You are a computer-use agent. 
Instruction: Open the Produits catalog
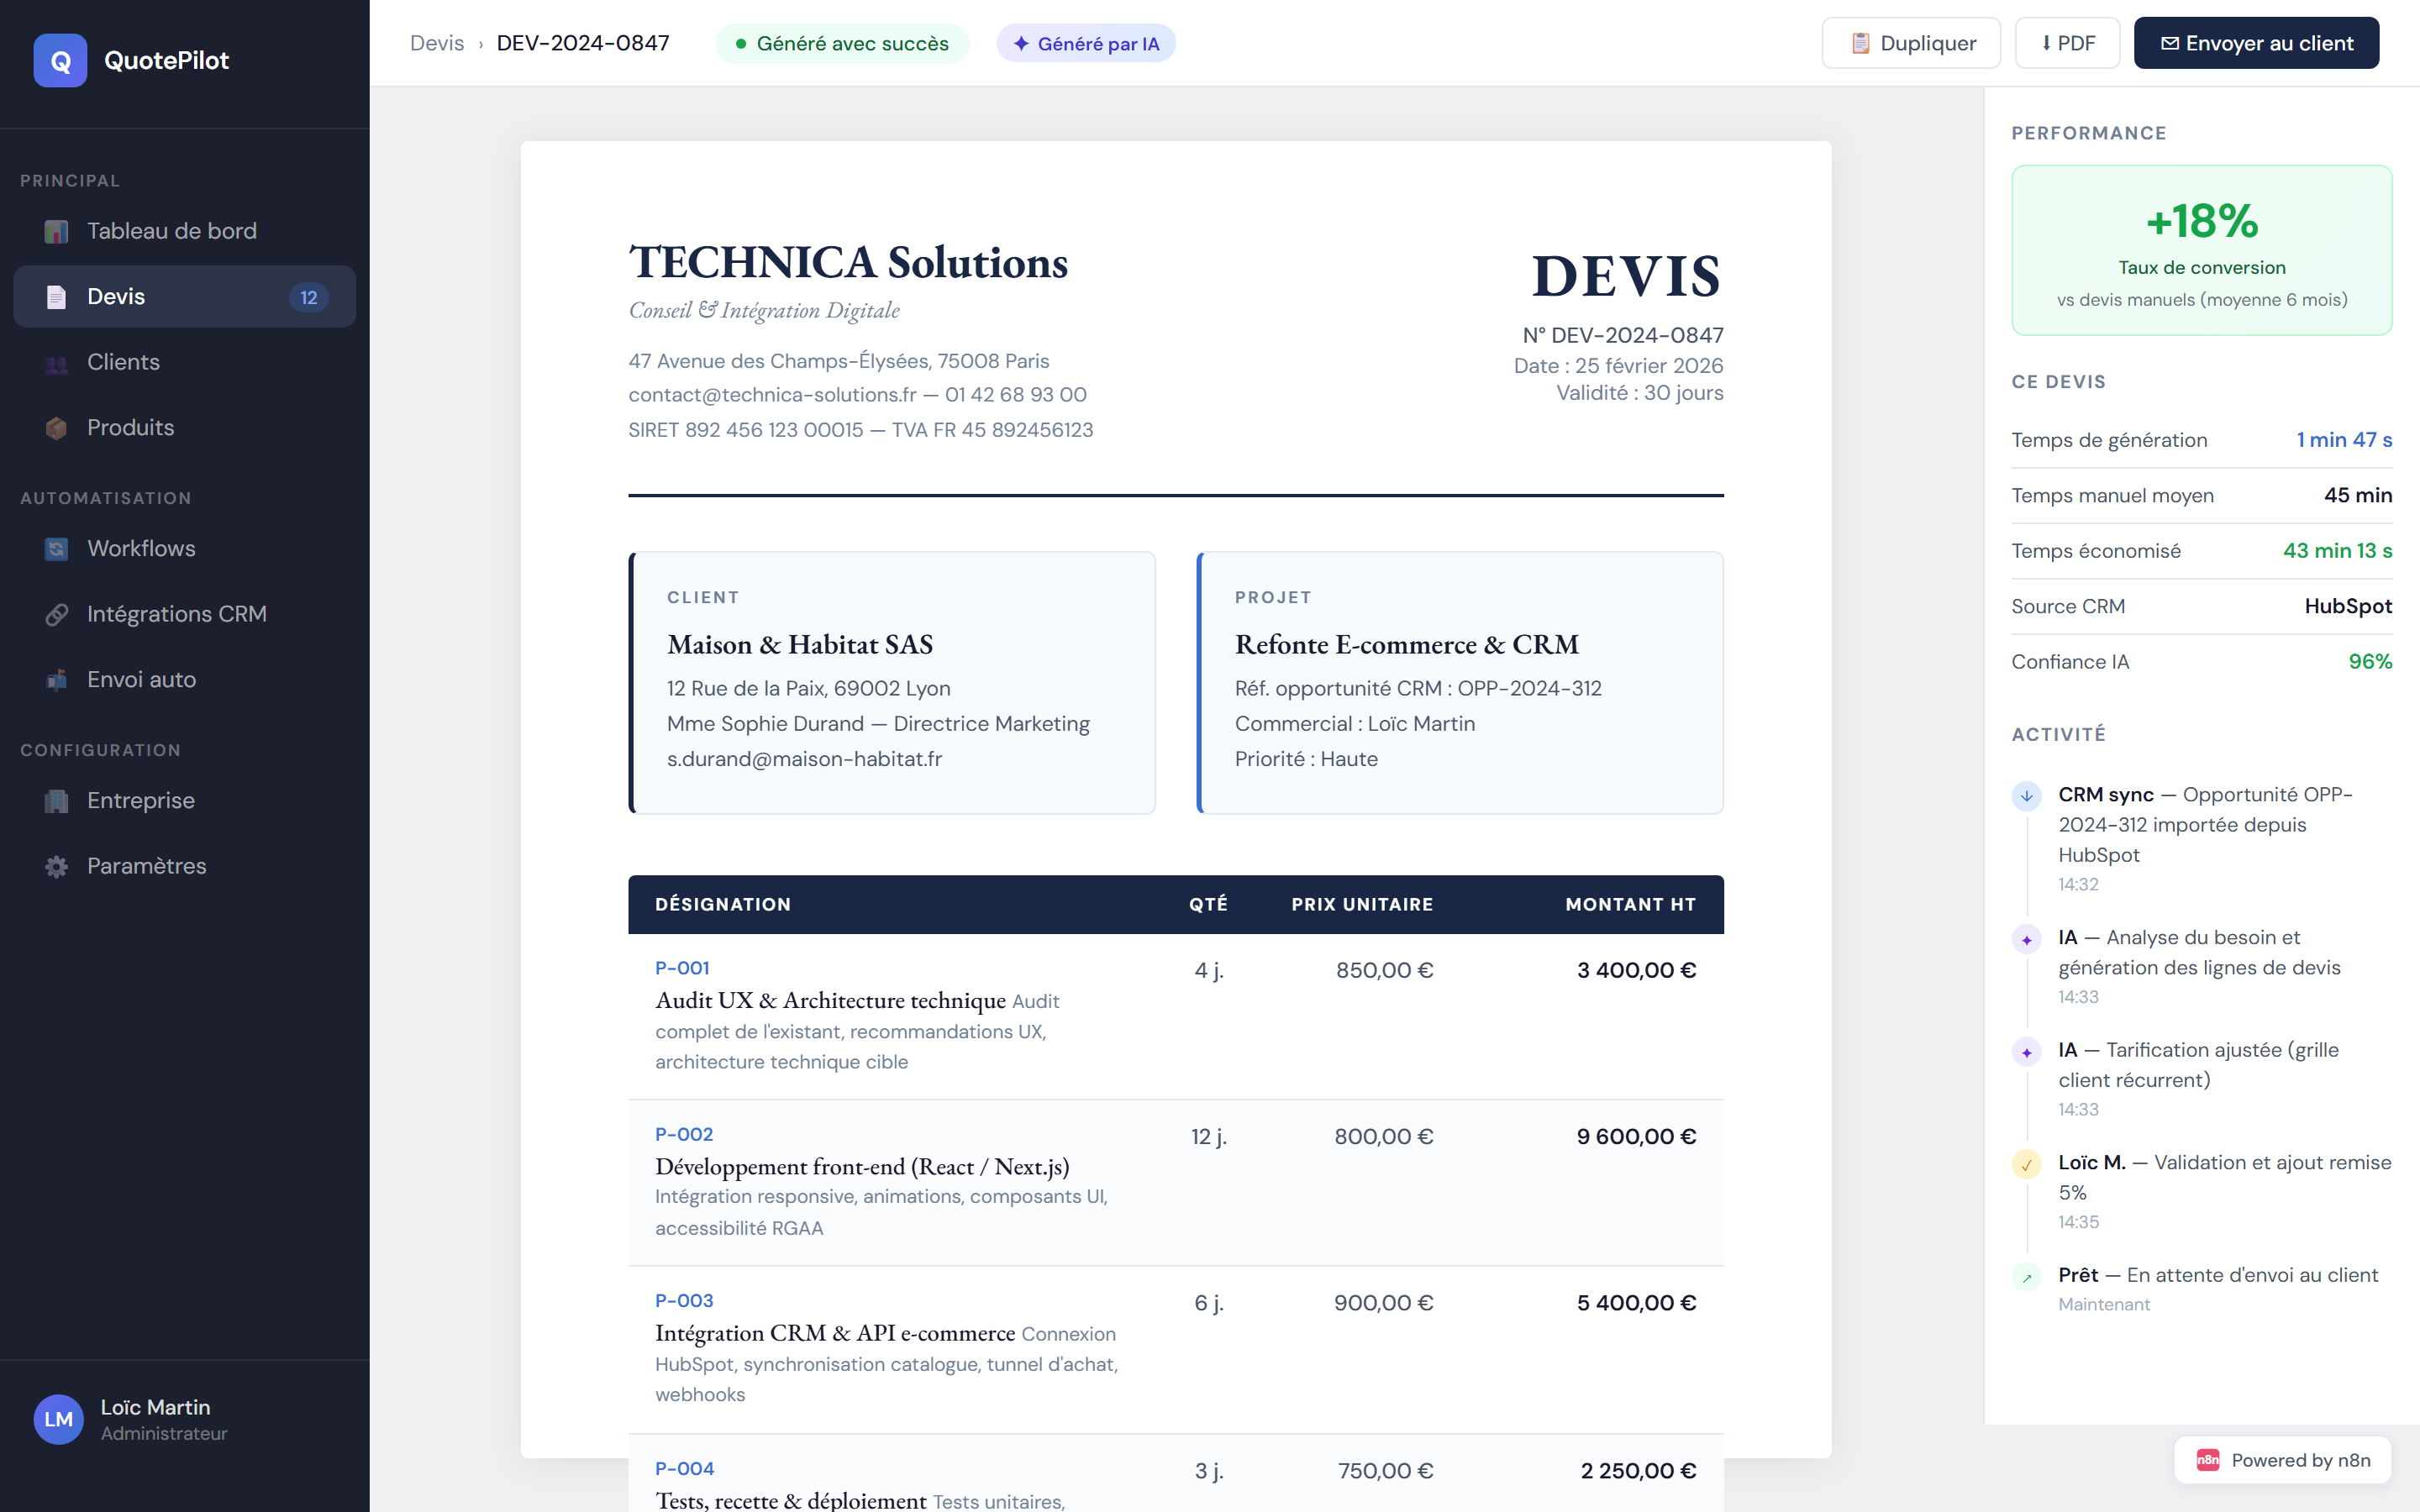(x=130, y=427)
